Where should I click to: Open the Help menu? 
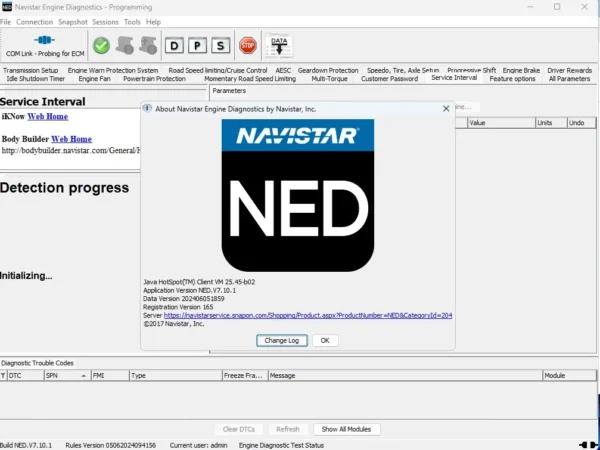pos(153,22)
